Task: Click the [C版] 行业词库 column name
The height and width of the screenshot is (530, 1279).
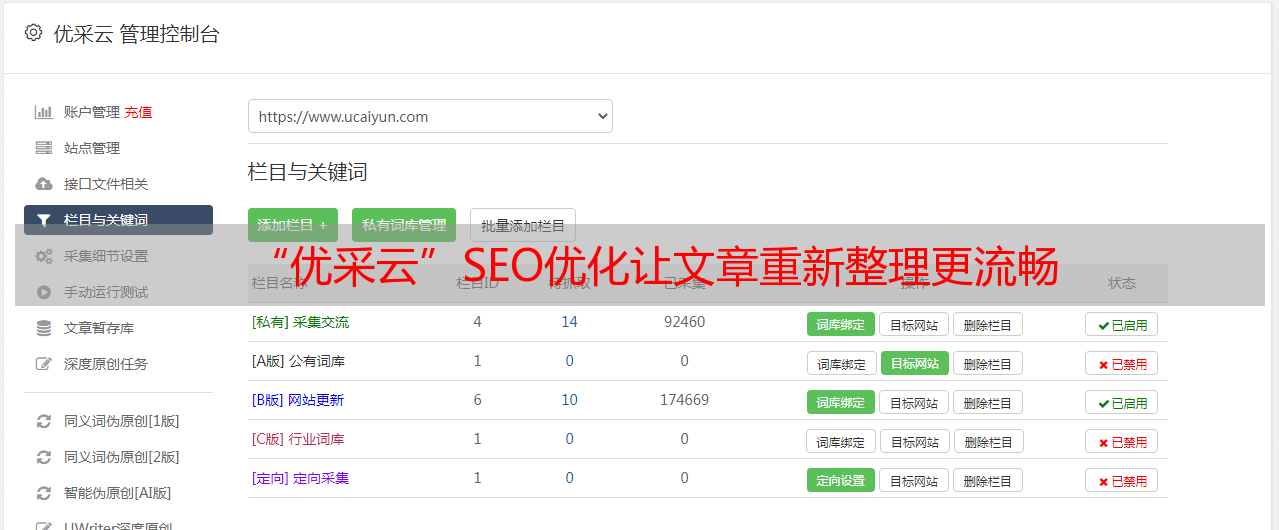Action: click(x=299, y=439)
